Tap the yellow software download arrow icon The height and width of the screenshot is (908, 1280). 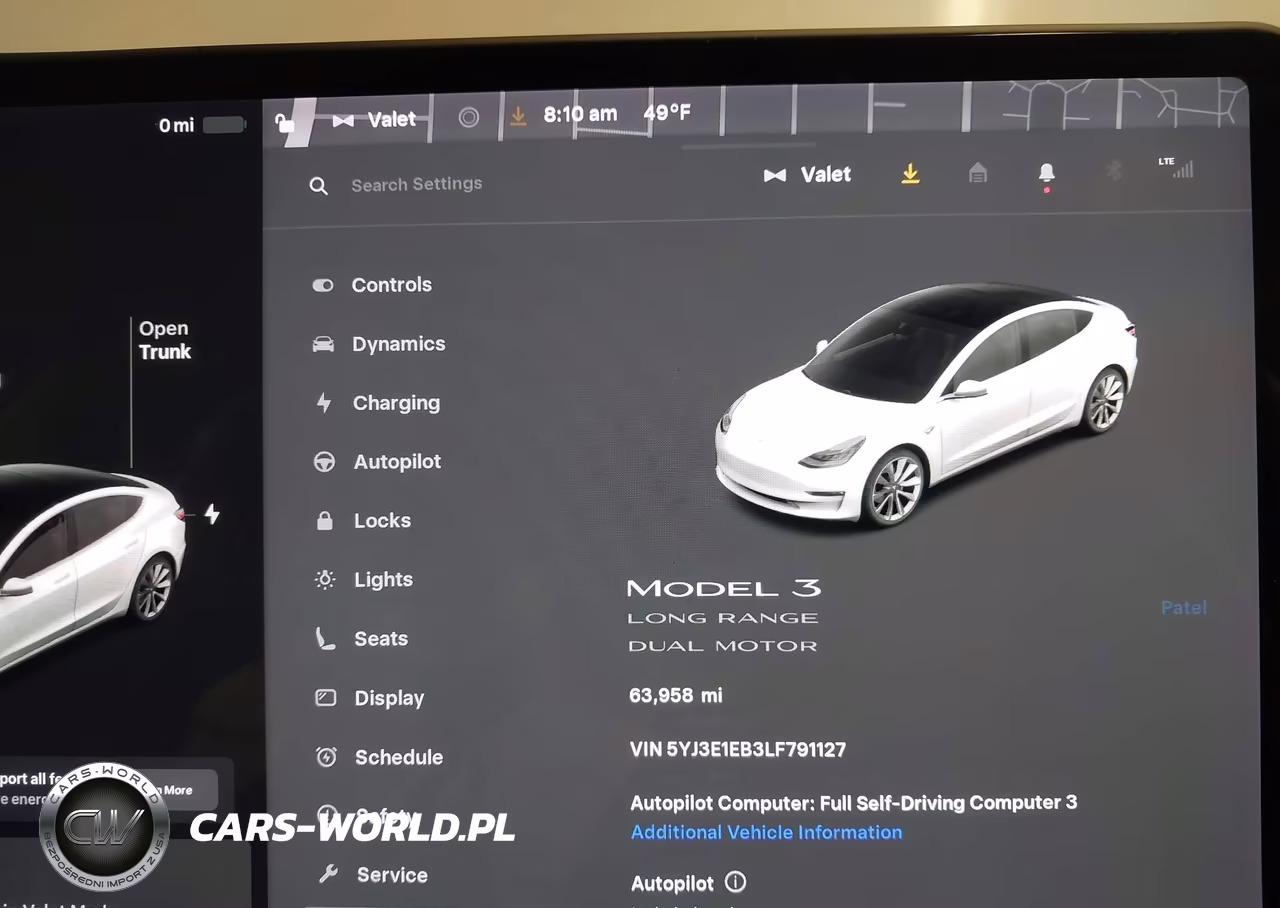(x=910, y=174)
